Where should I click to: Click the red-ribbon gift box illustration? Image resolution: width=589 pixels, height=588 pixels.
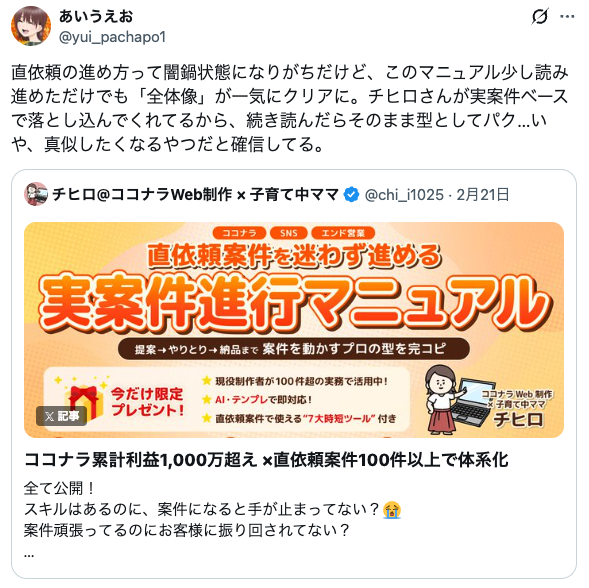coord(83,401)
